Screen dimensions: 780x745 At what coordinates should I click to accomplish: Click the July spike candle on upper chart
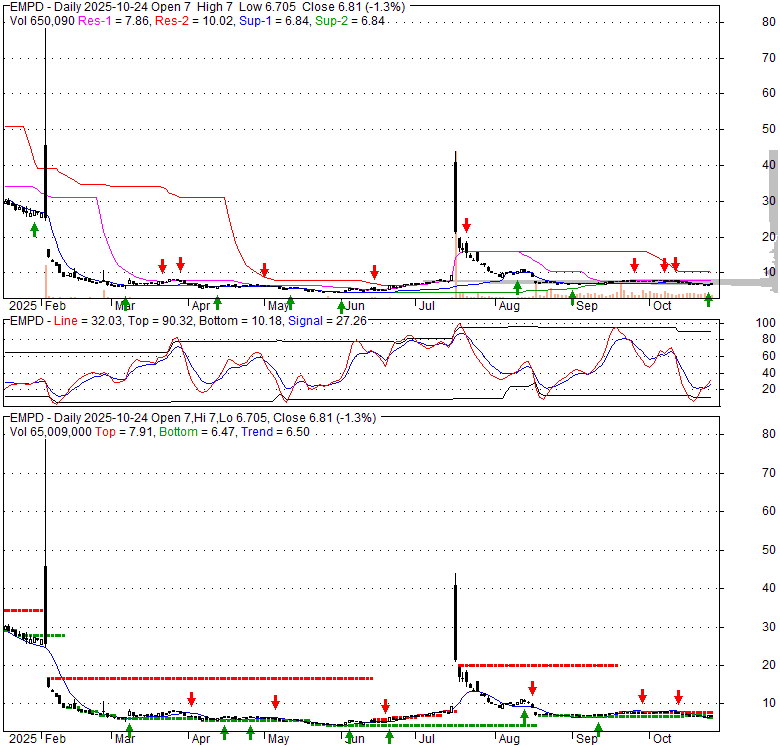(x=456, y=196)
